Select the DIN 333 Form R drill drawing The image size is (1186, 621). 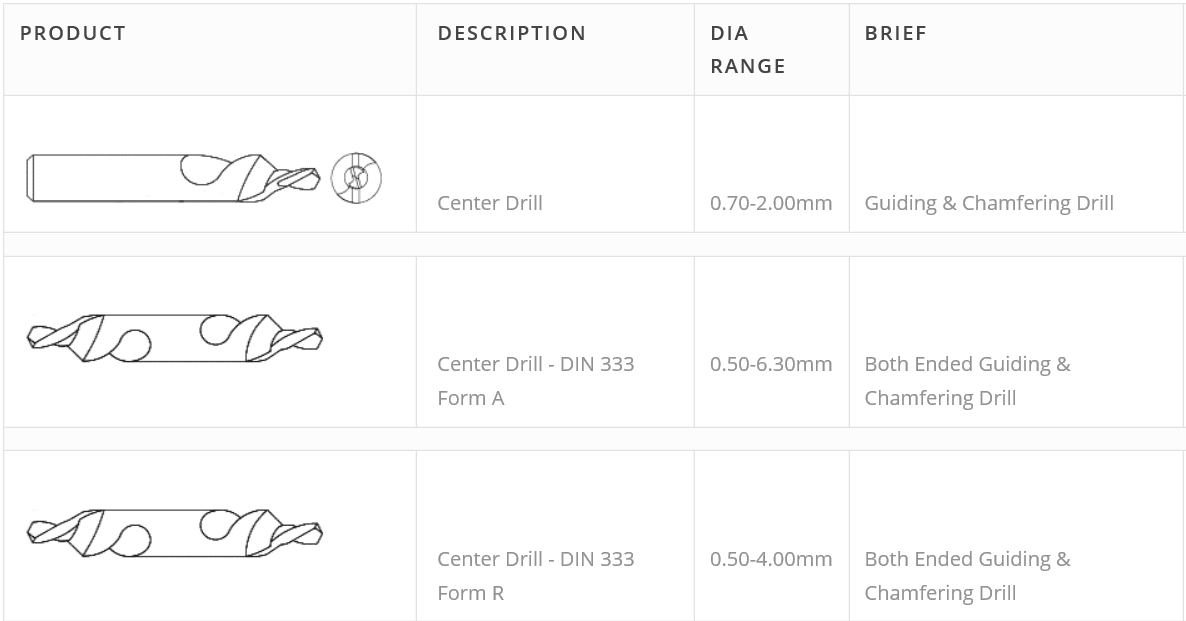coord(174,532)
